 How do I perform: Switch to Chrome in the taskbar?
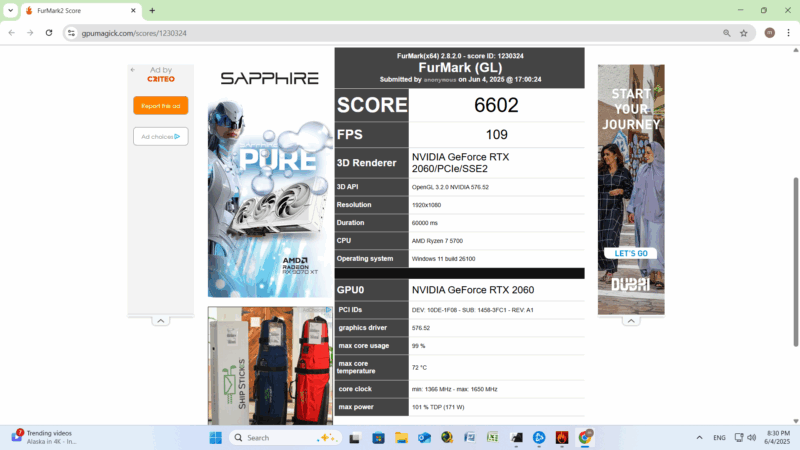(585, 438)
